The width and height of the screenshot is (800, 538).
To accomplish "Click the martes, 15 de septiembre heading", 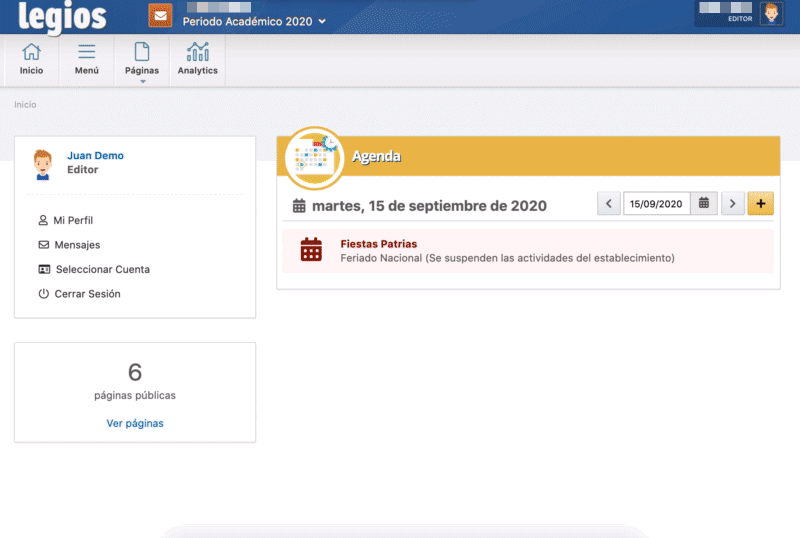I will click(429, 206).
